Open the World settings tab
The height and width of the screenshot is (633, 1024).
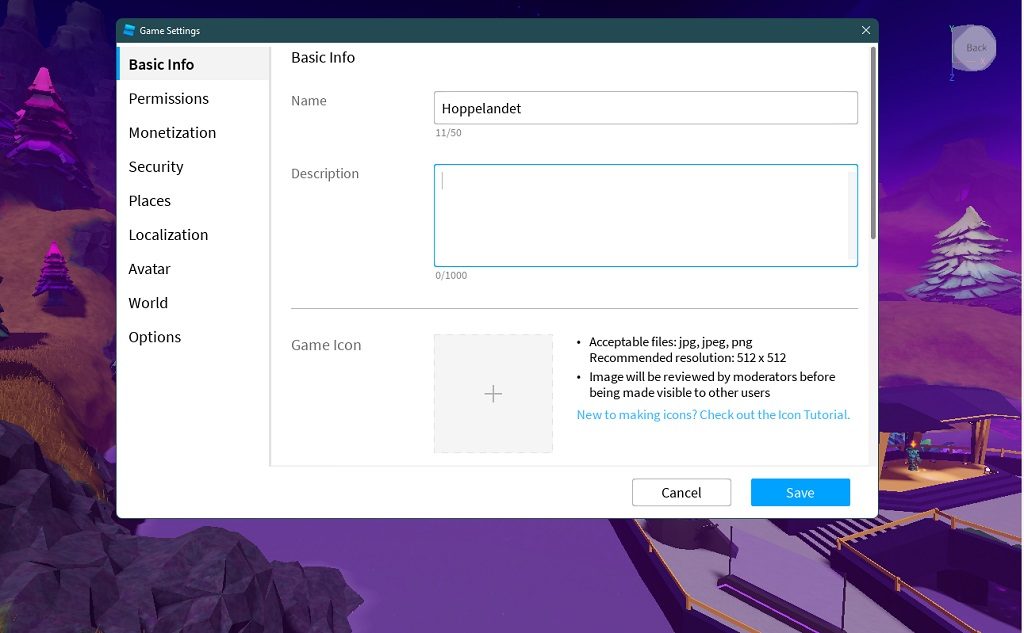coord(193,302)
